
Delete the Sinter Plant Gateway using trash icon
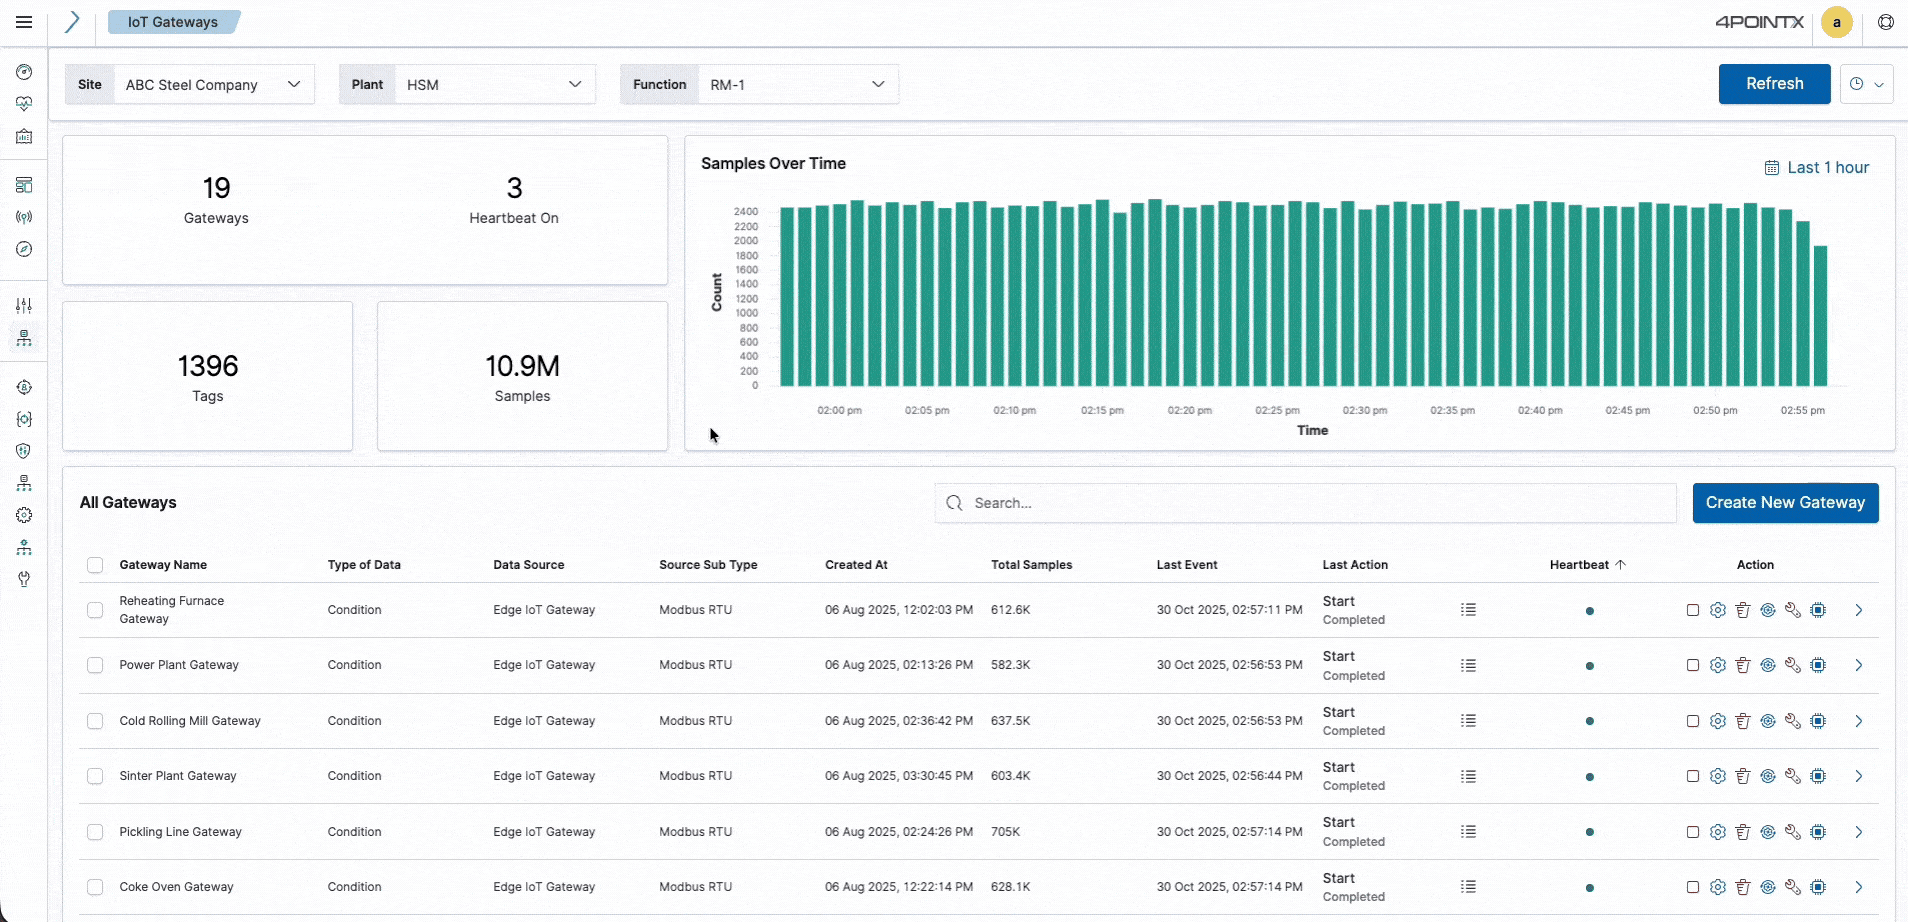click(1743, 775)
